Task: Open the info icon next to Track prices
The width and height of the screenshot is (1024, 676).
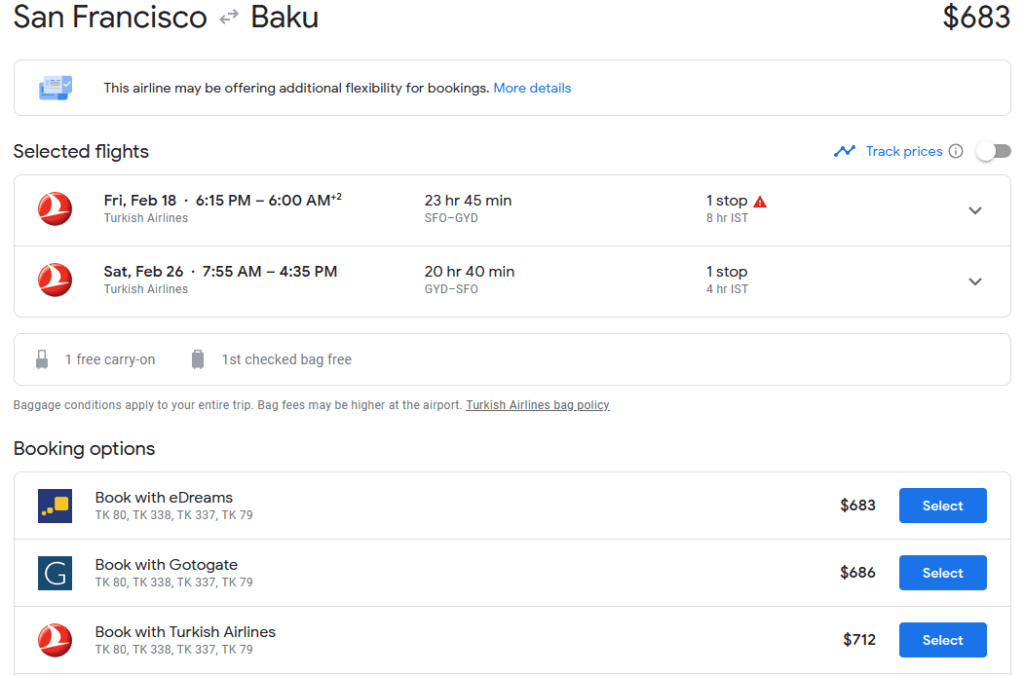Action: pos(957,151)
